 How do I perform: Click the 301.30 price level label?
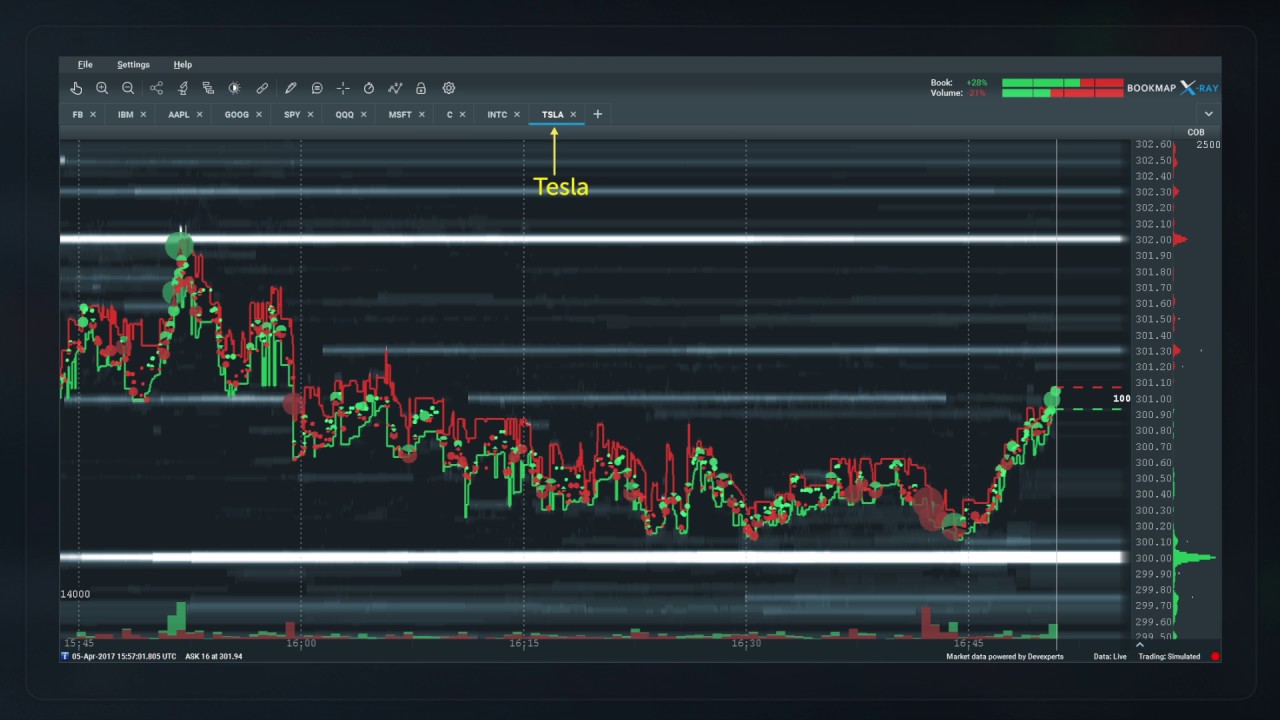[x=1153, y=351]
